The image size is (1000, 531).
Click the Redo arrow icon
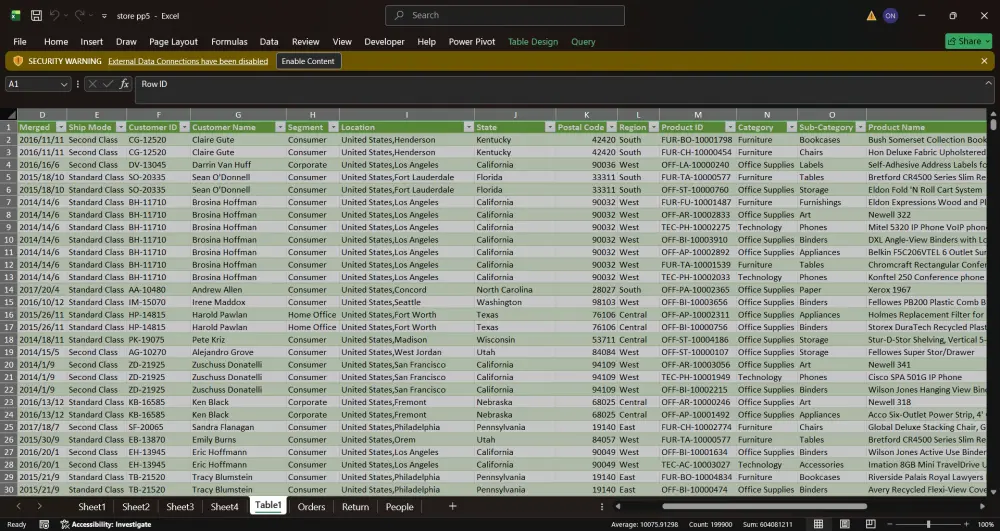80,15
